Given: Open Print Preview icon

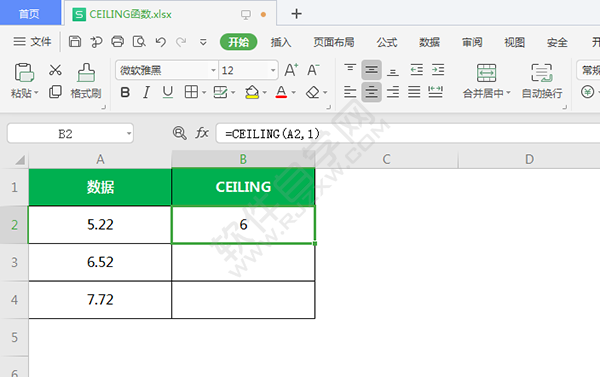Looking at the screenshot, I should [x=139, y=41].
